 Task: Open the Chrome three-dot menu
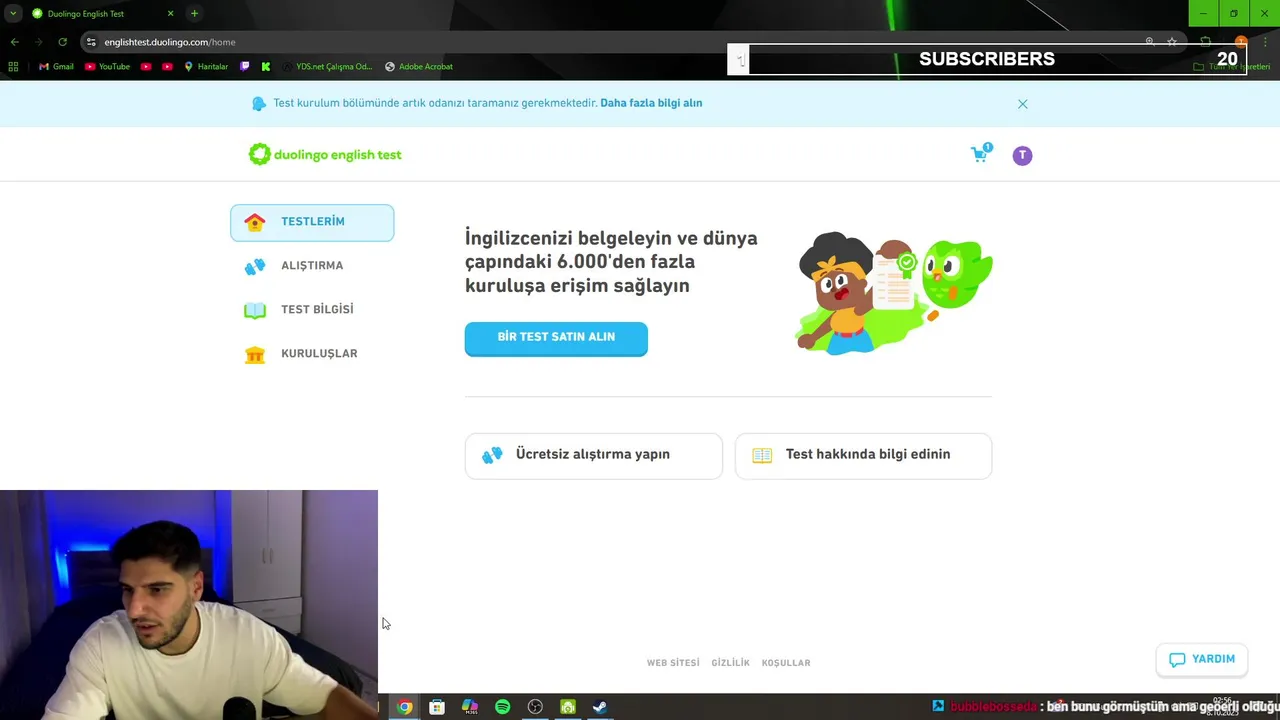[1266, 42]
